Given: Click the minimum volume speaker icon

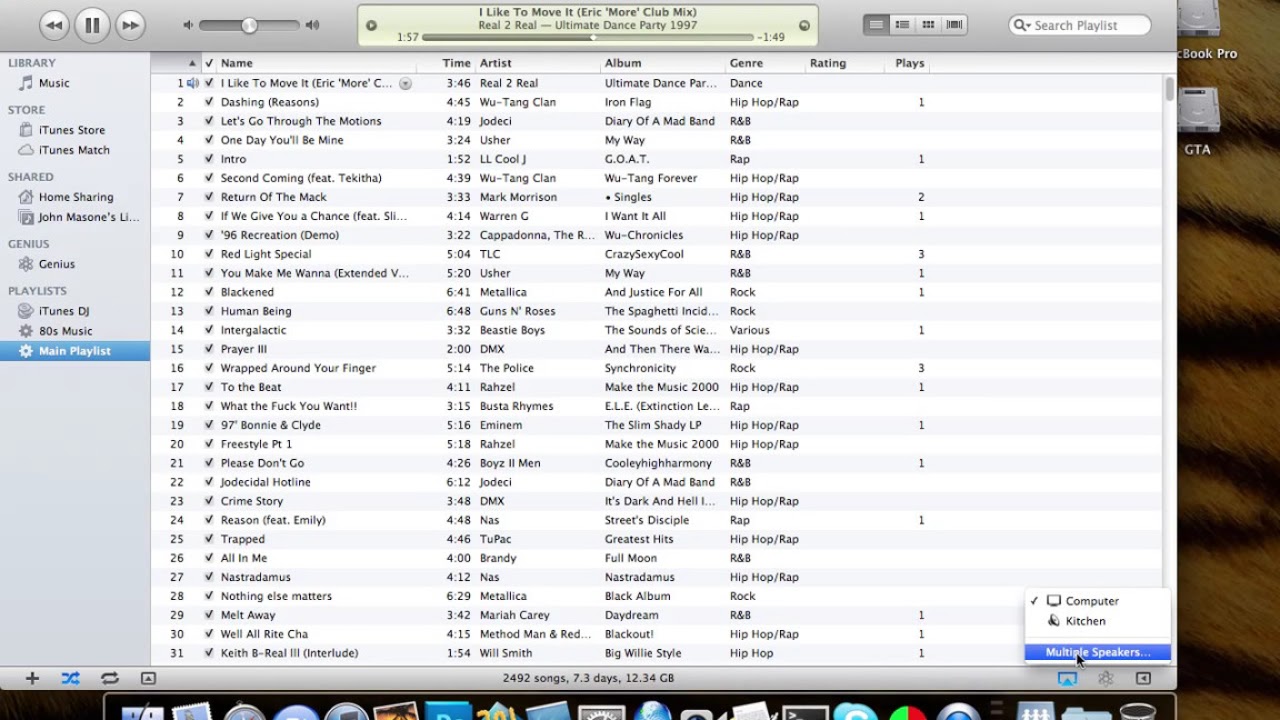Looking at the screenshot, I should [x=188, y=25].
